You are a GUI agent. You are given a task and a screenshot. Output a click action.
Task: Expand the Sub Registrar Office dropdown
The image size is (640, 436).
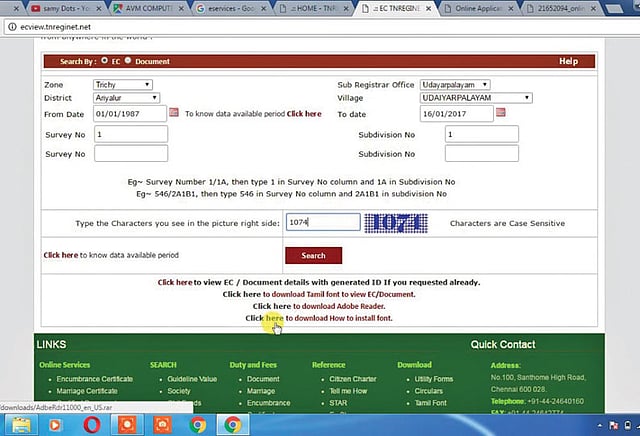454,85
